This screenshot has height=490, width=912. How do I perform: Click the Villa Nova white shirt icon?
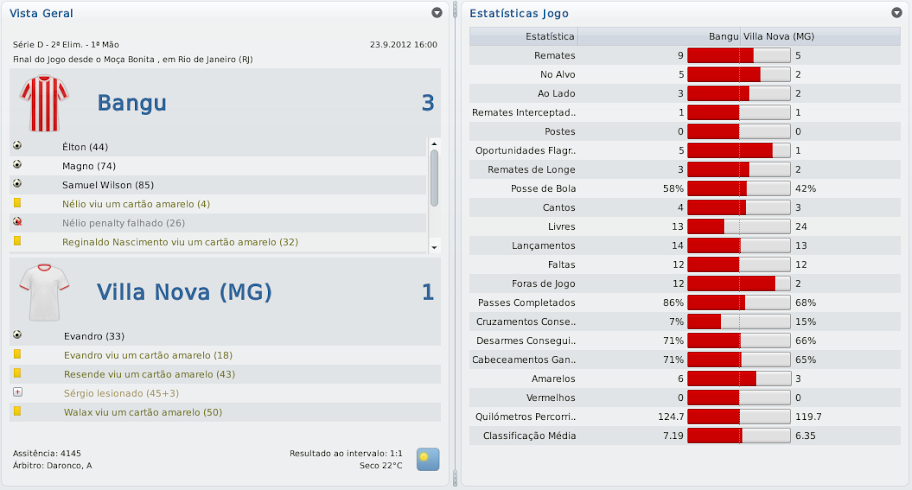[44, 292]
